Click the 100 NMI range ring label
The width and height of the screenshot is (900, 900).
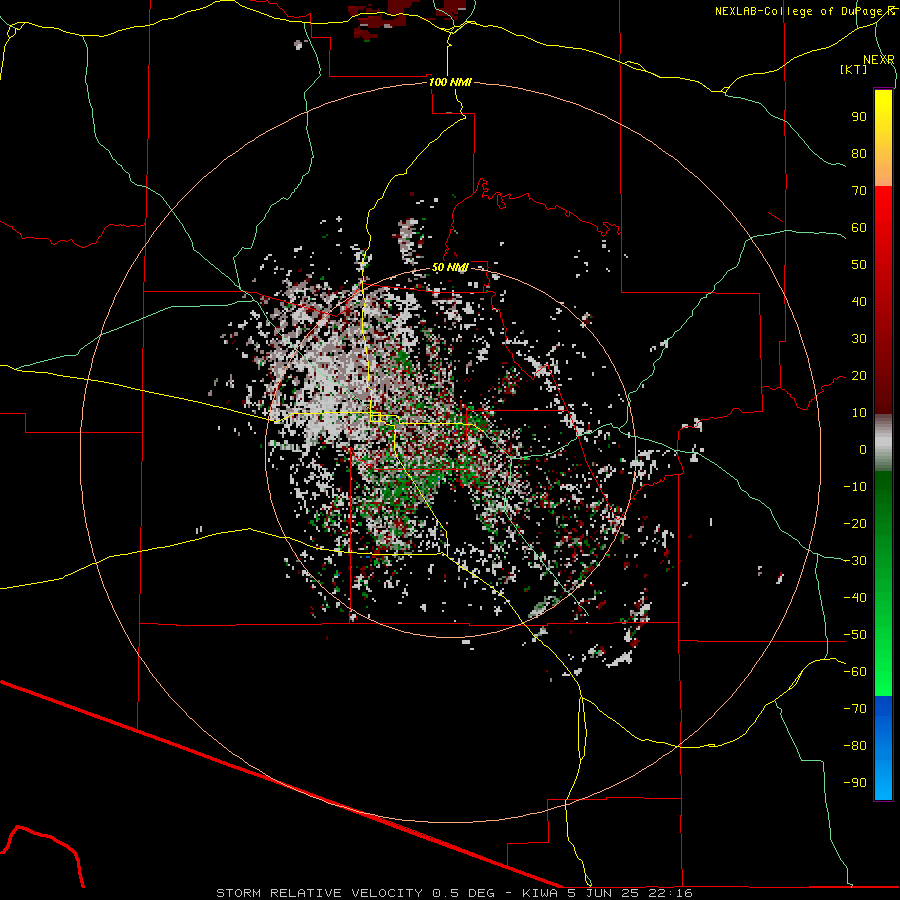(450, 82)
